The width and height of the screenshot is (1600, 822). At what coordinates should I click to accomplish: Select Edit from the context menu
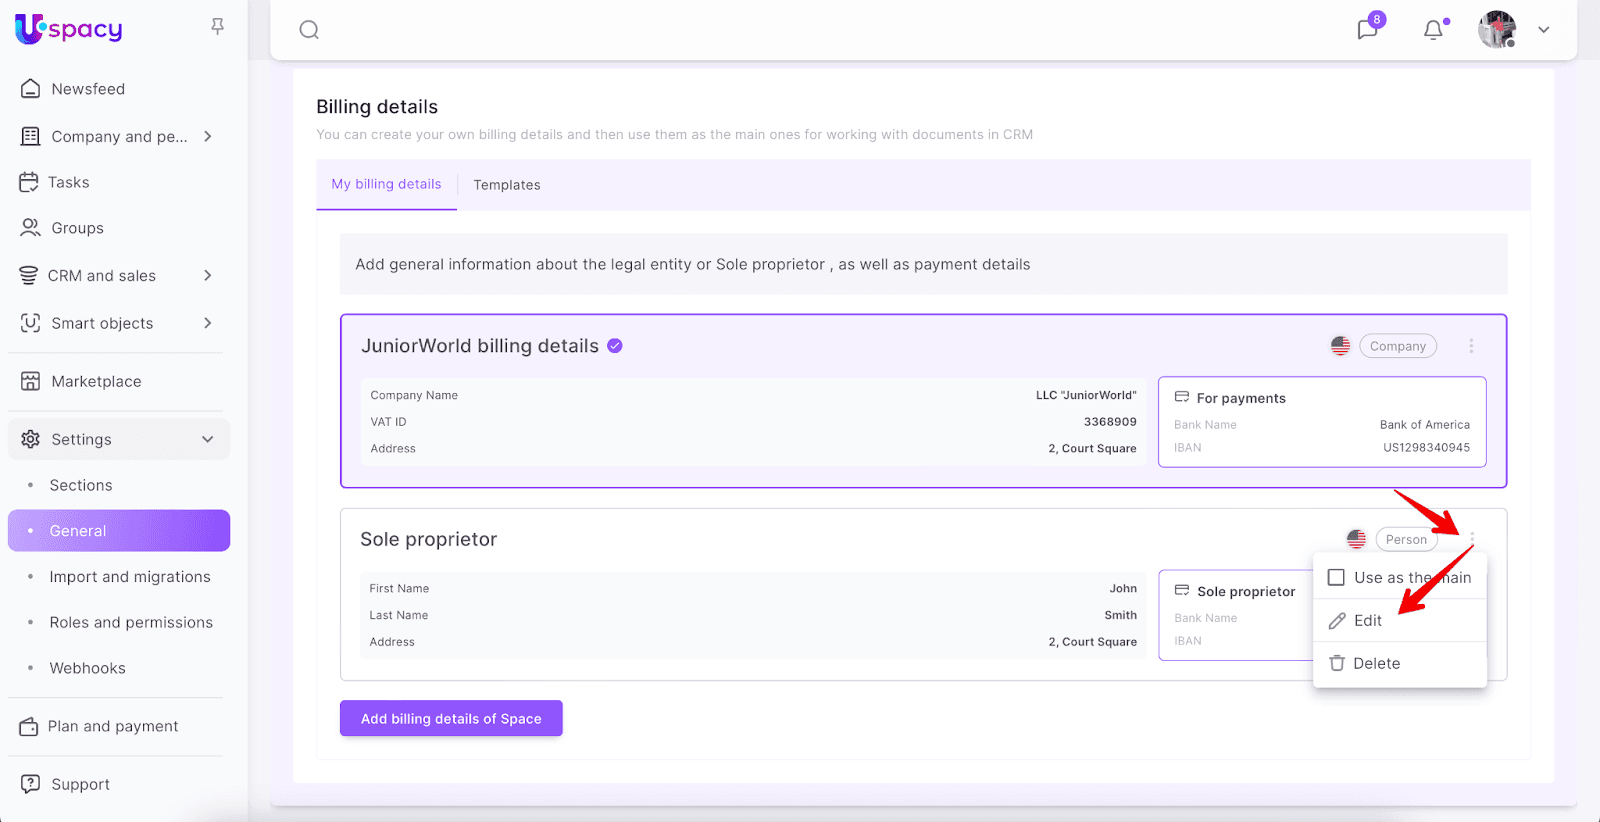[1367, 621]
